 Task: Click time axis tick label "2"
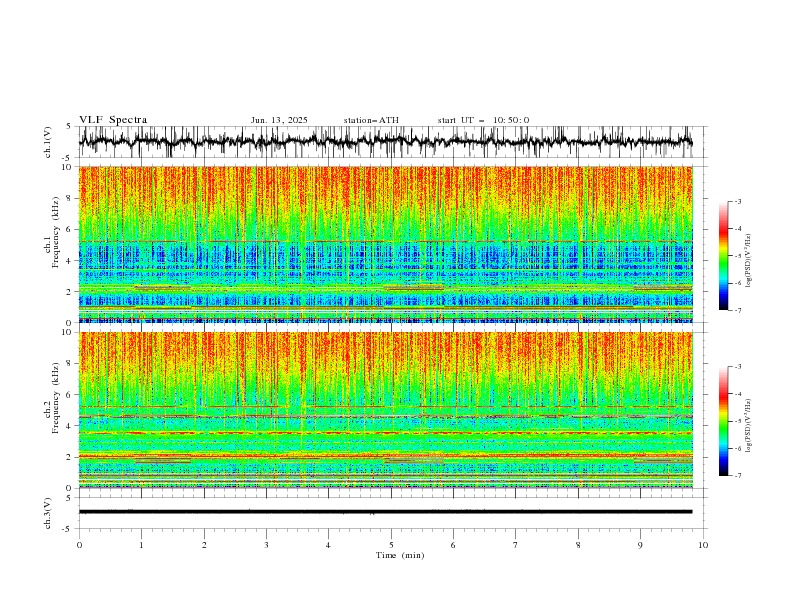[204, 545]
